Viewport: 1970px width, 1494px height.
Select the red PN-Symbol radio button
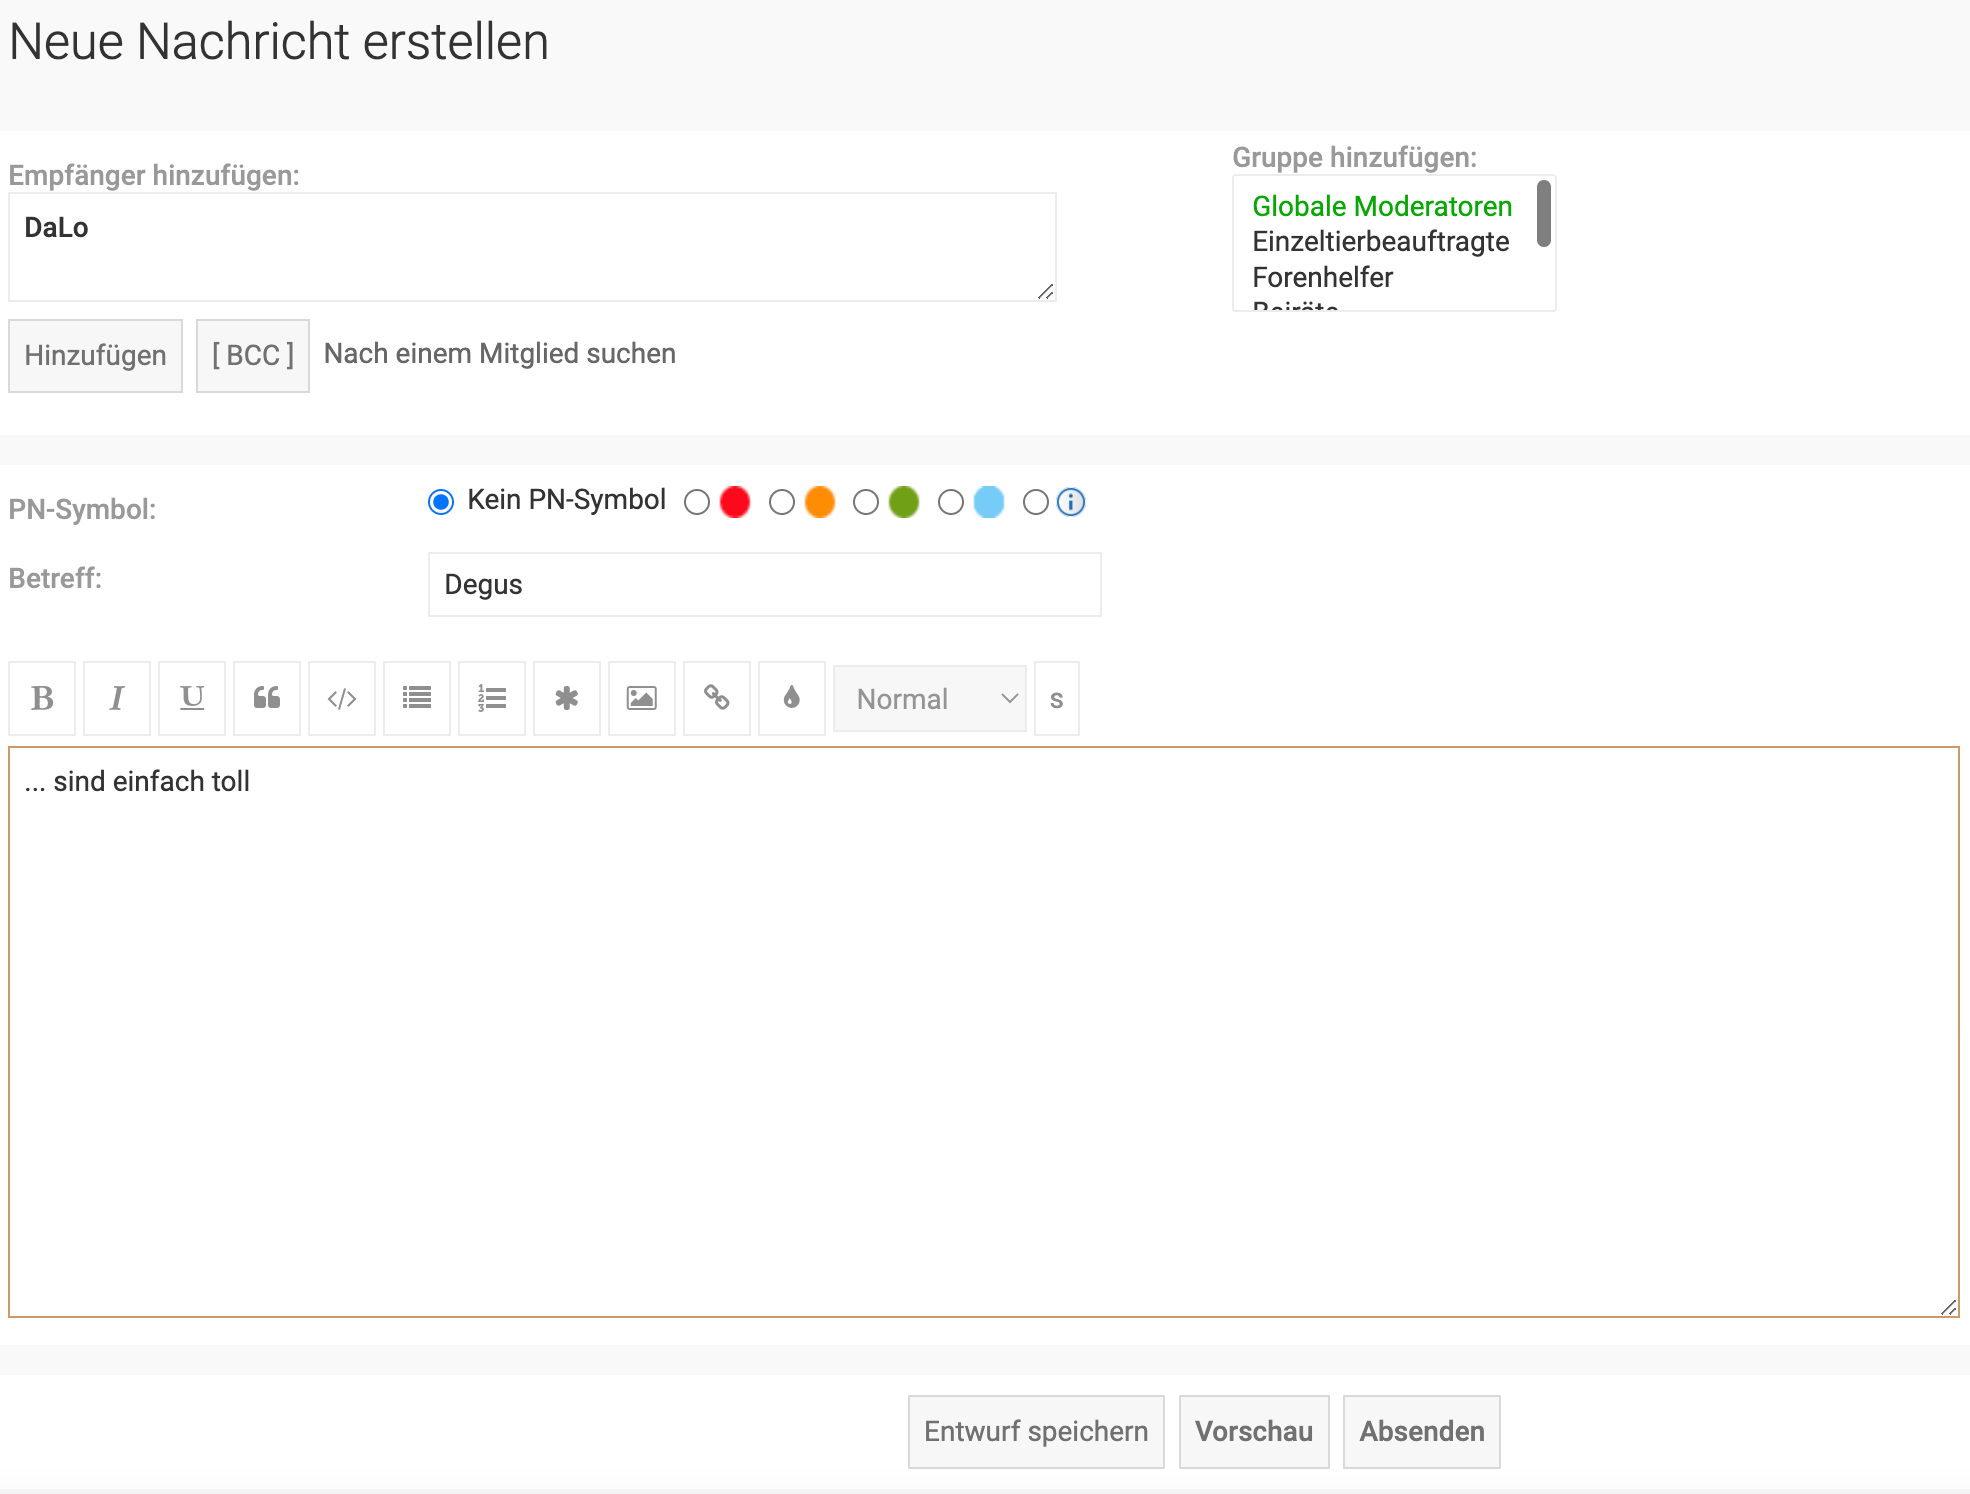(x=697, y=502)
